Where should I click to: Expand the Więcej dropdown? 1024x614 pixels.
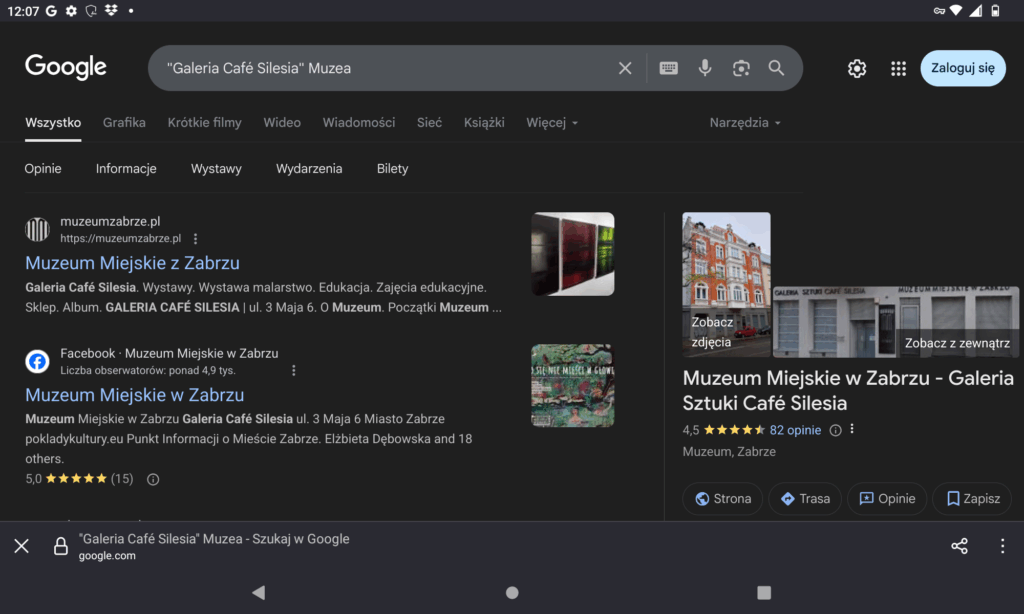pyautogui.click(x=552, y=123)
